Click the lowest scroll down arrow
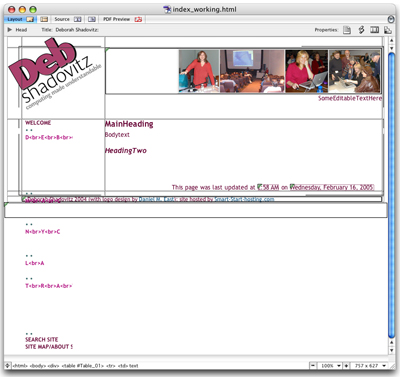400x377 pixels. (392, 350)
